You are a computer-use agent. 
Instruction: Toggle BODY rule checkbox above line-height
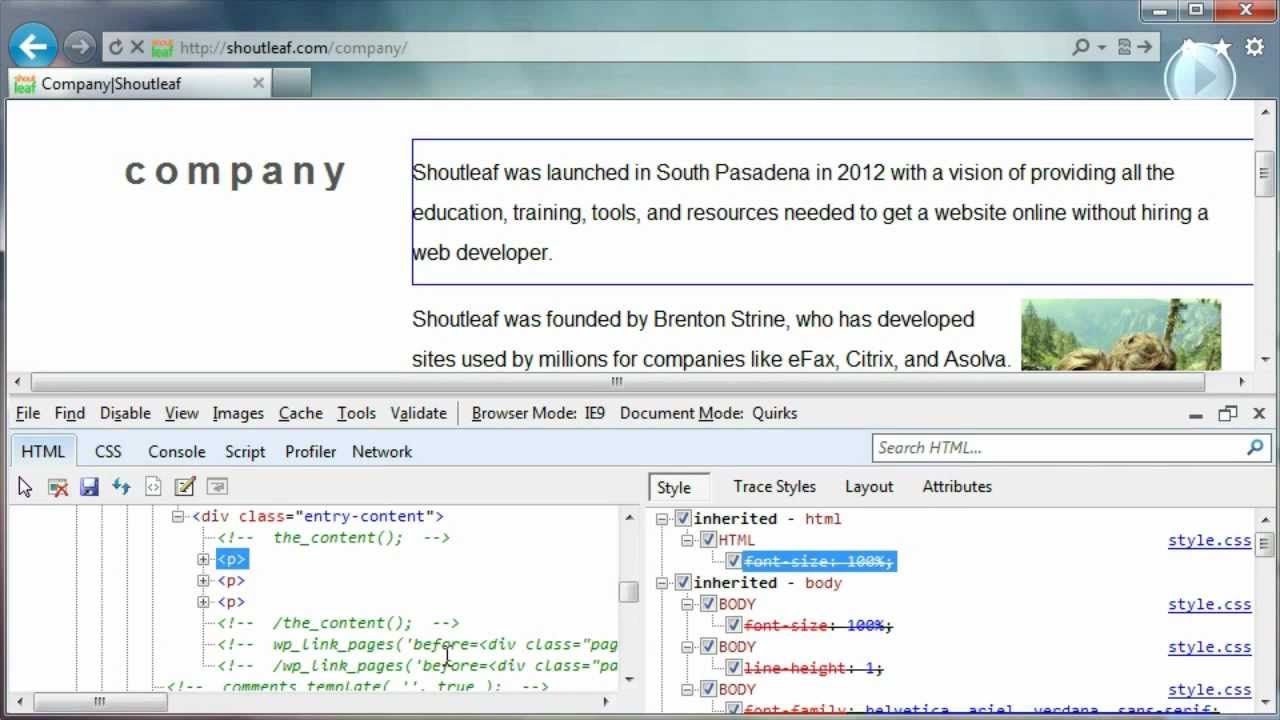[708, 646]
